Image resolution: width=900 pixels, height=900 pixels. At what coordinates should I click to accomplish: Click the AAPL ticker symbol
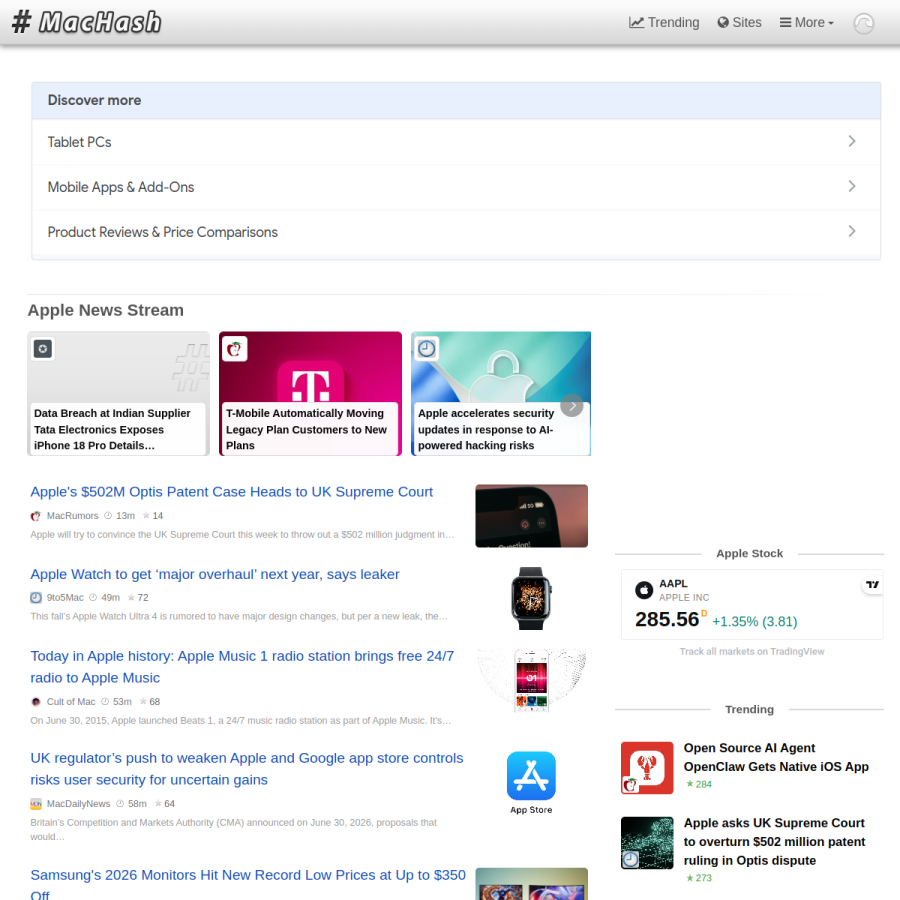tap(673, 584)
